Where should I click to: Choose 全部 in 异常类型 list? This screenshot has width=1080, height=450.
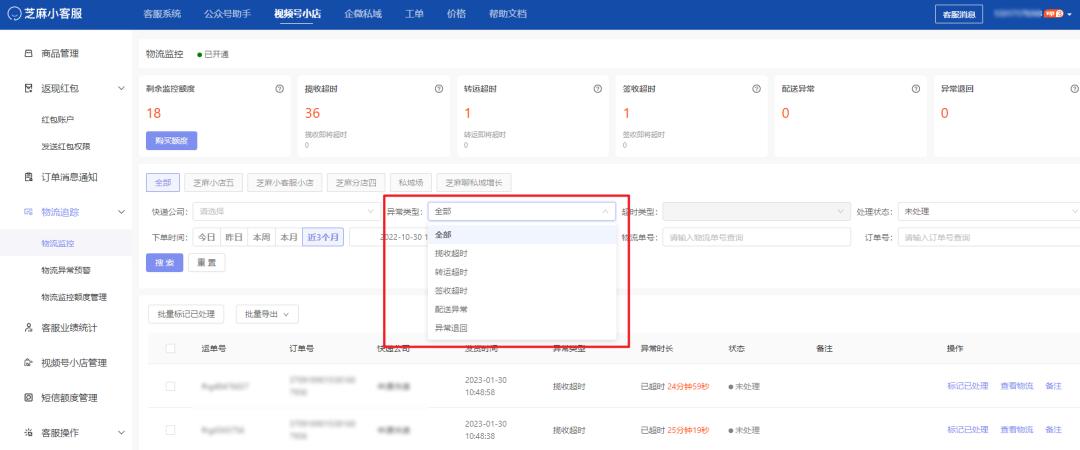[x=521, y=235]
